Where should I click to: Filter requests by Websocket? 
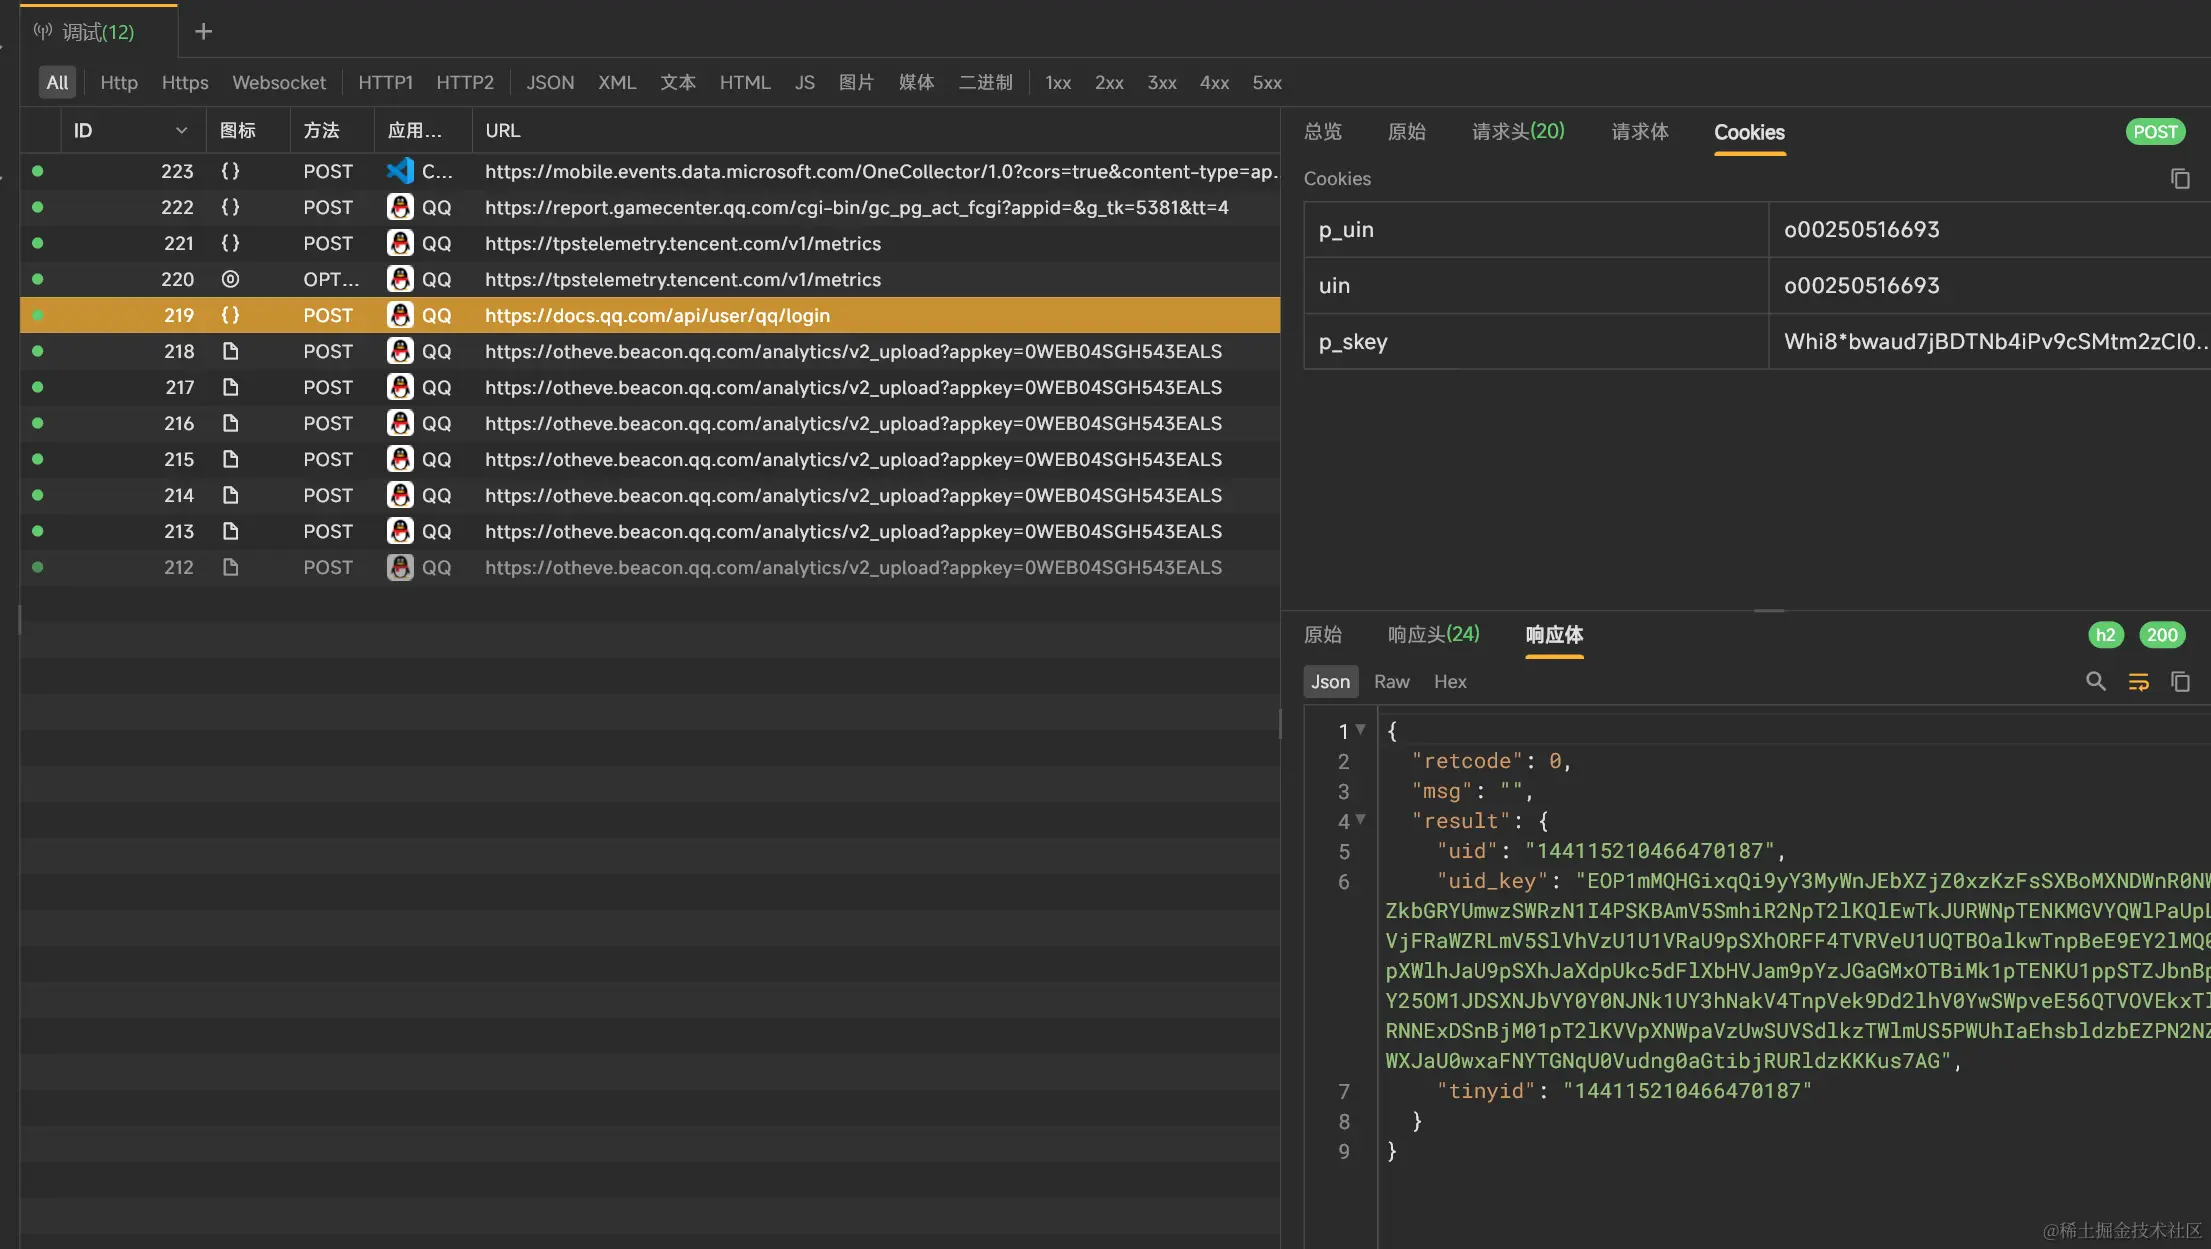[279, 83]
